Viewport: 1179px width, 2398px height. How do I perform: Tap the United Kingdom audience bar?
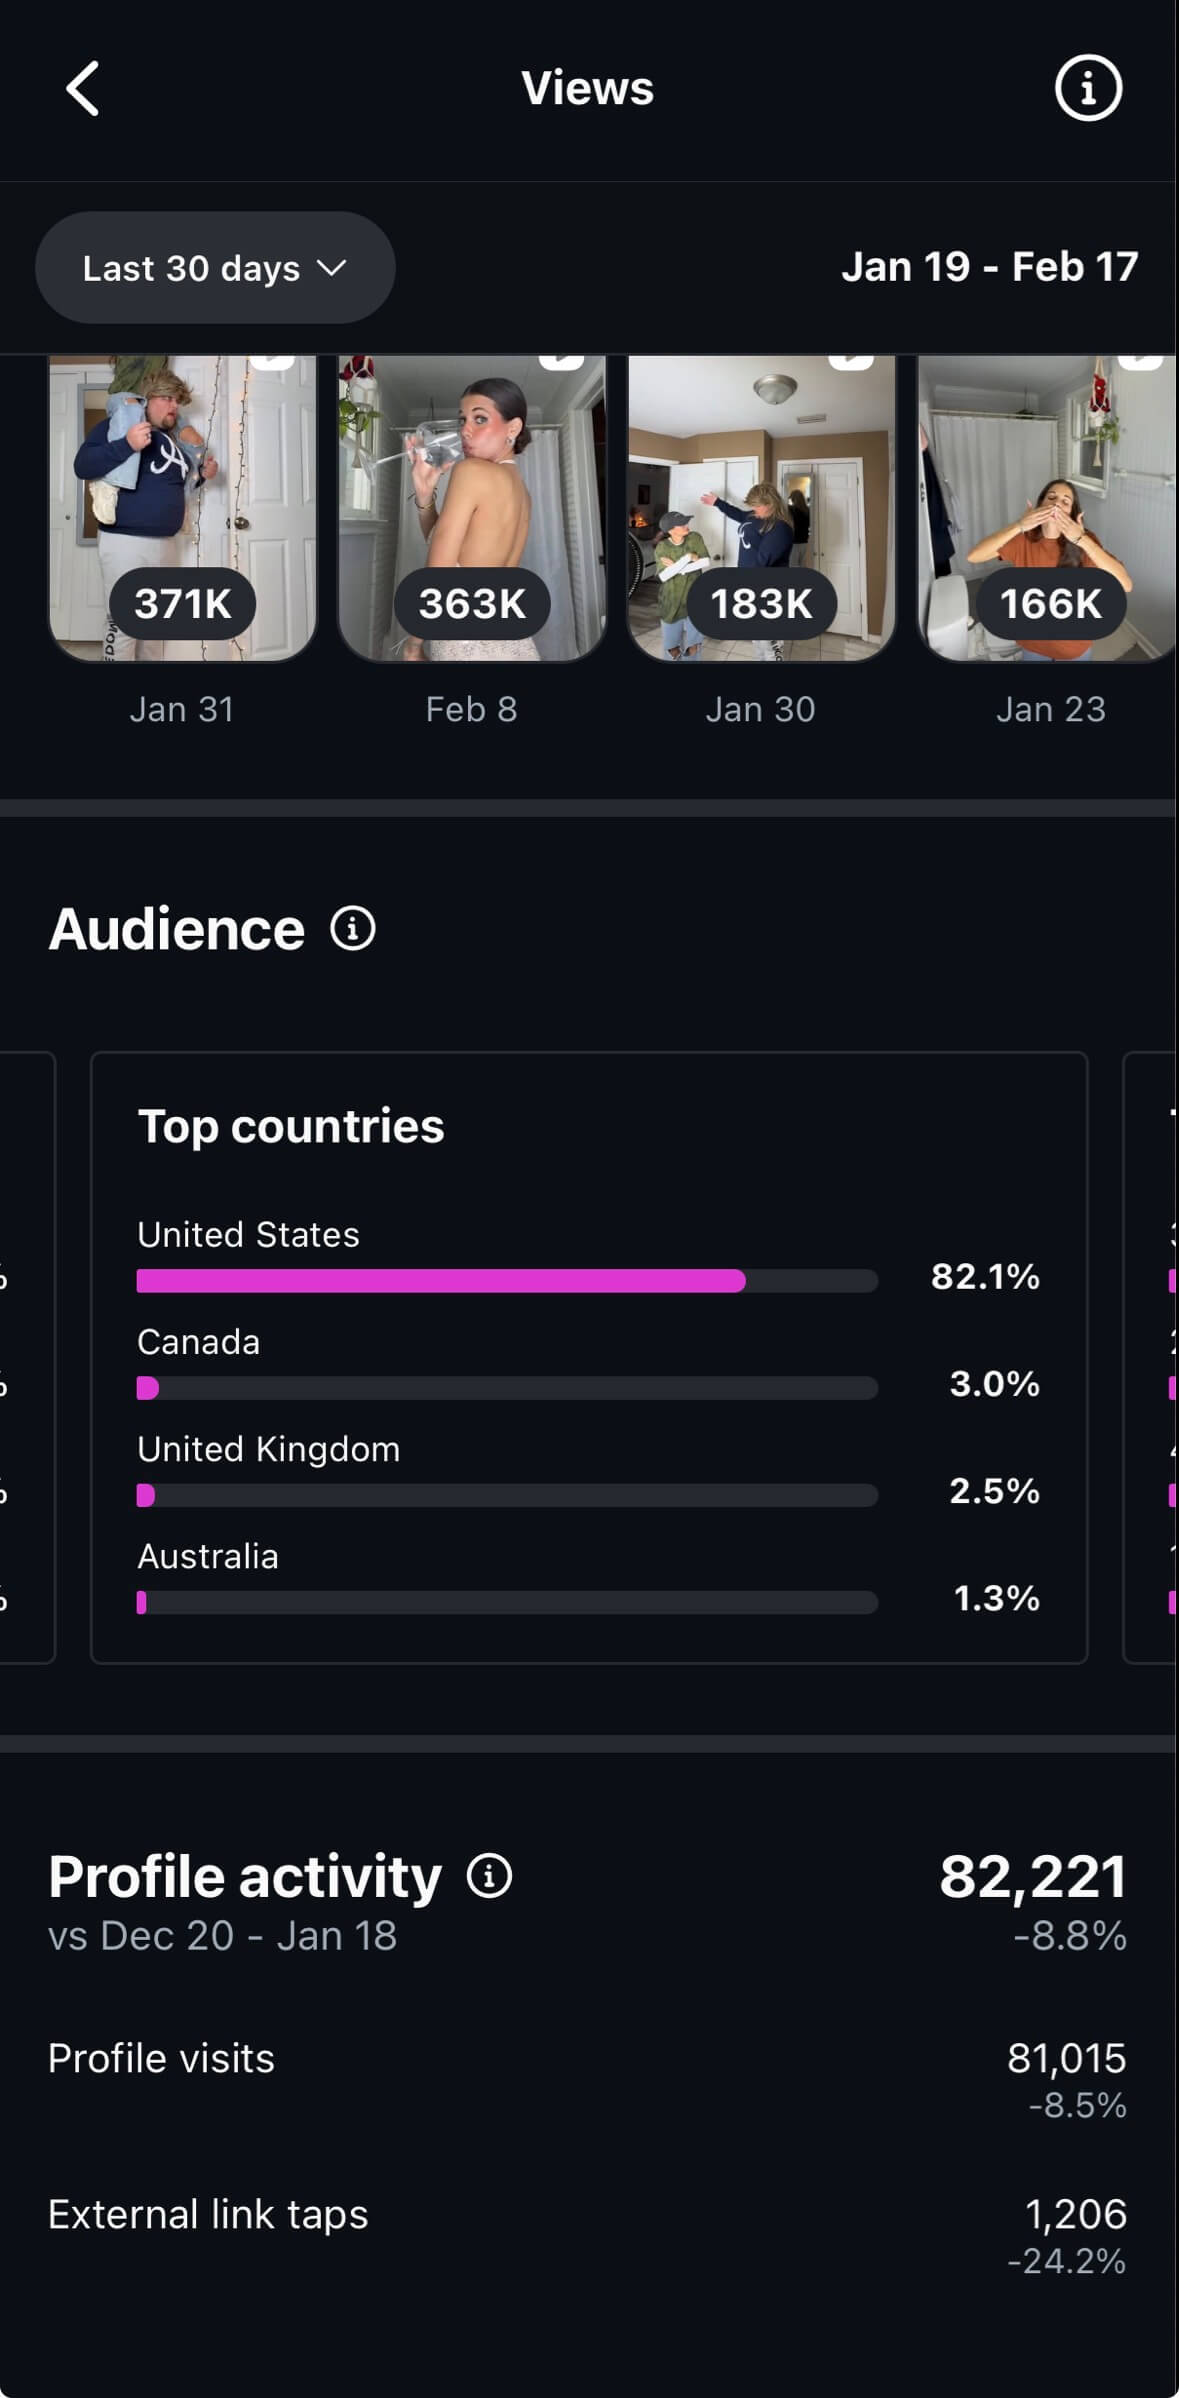point(507,1495)
